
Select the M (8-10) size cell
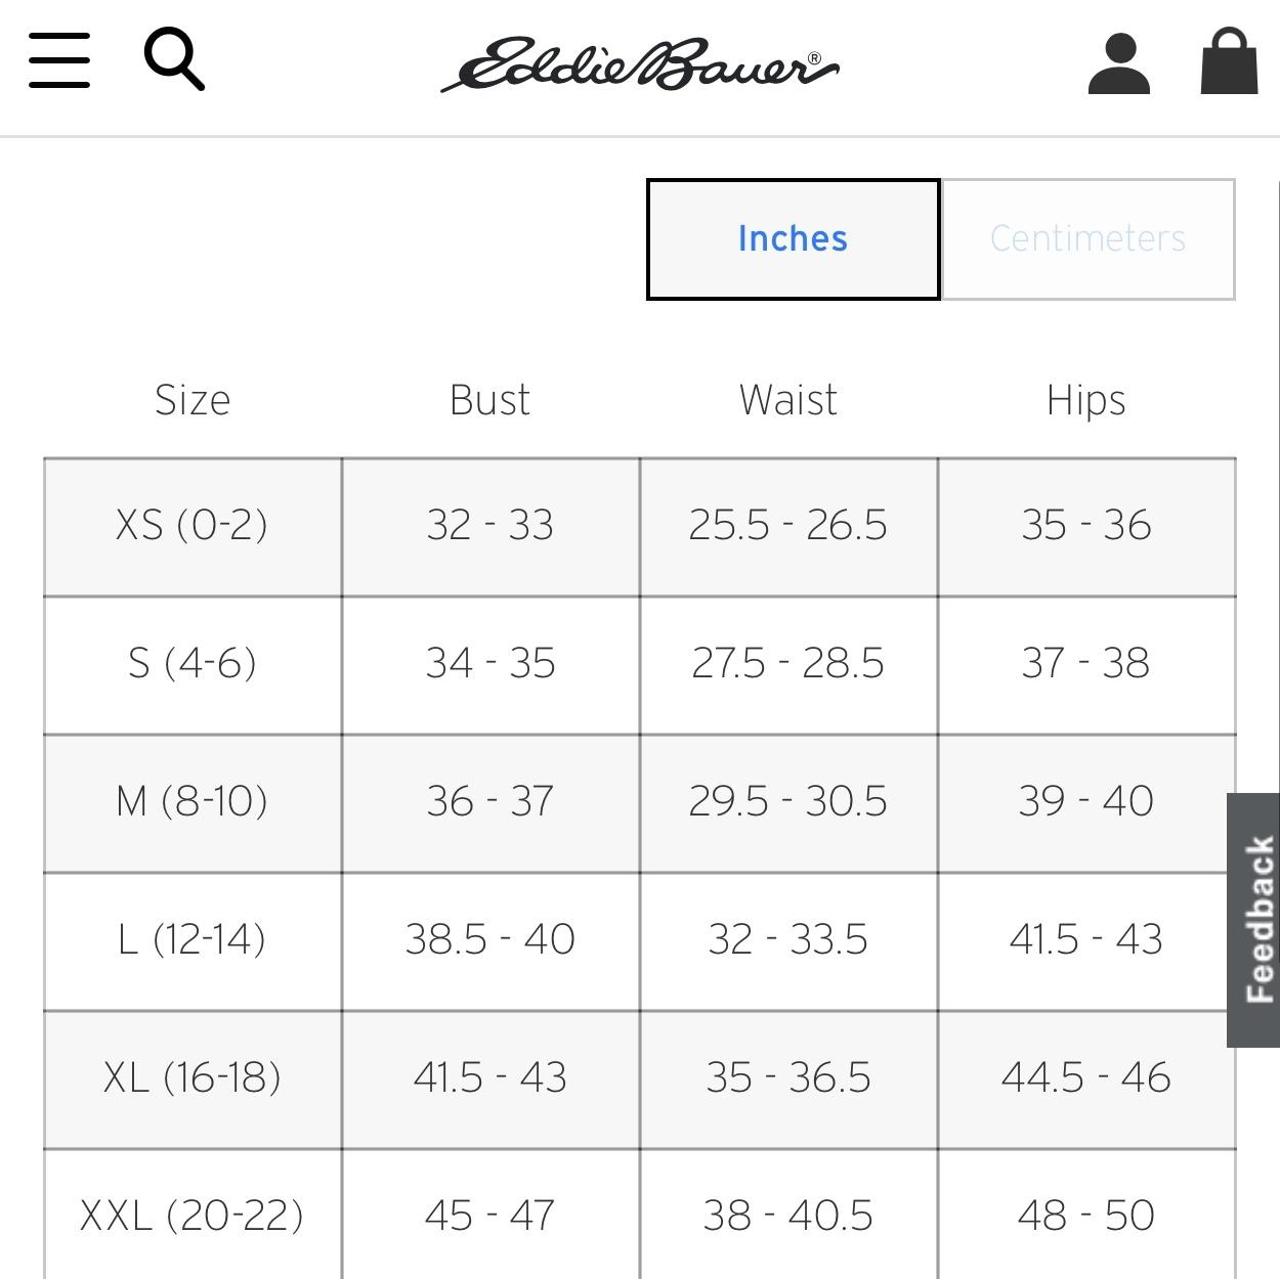[192, 801]
